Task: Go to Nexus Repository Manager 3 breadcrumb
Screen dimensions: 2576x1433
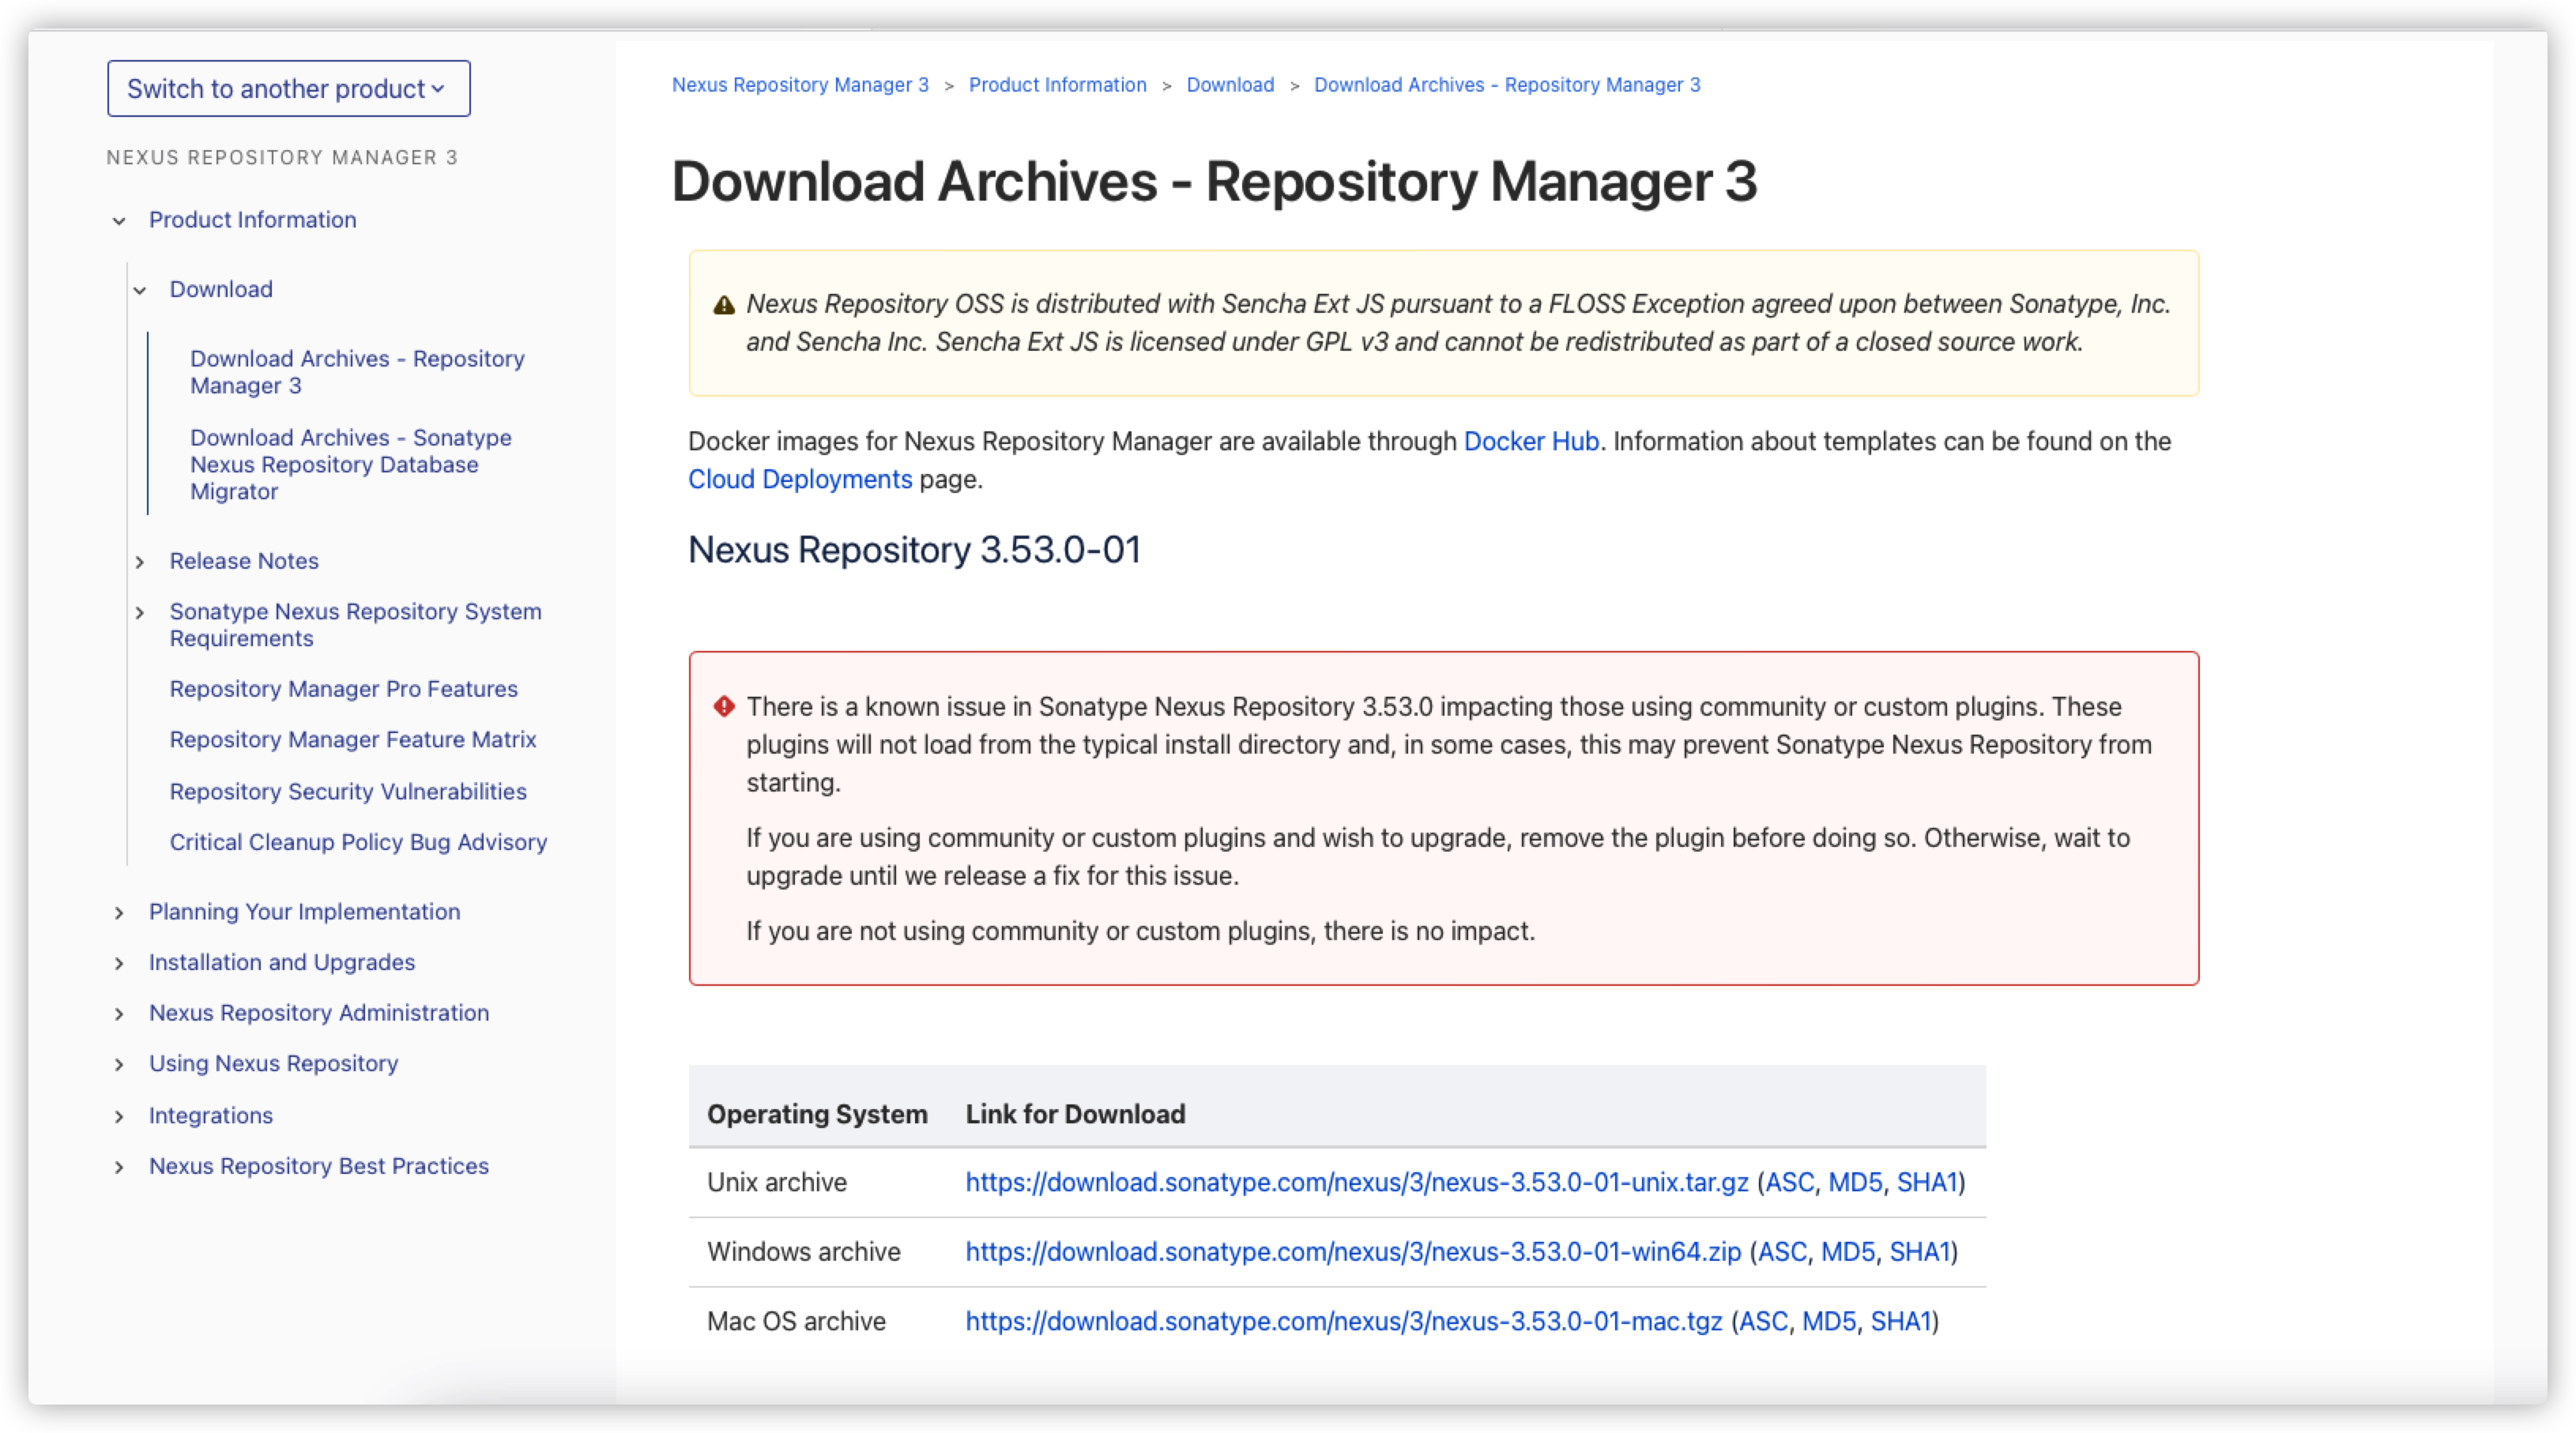Action: tap(800, 85)
